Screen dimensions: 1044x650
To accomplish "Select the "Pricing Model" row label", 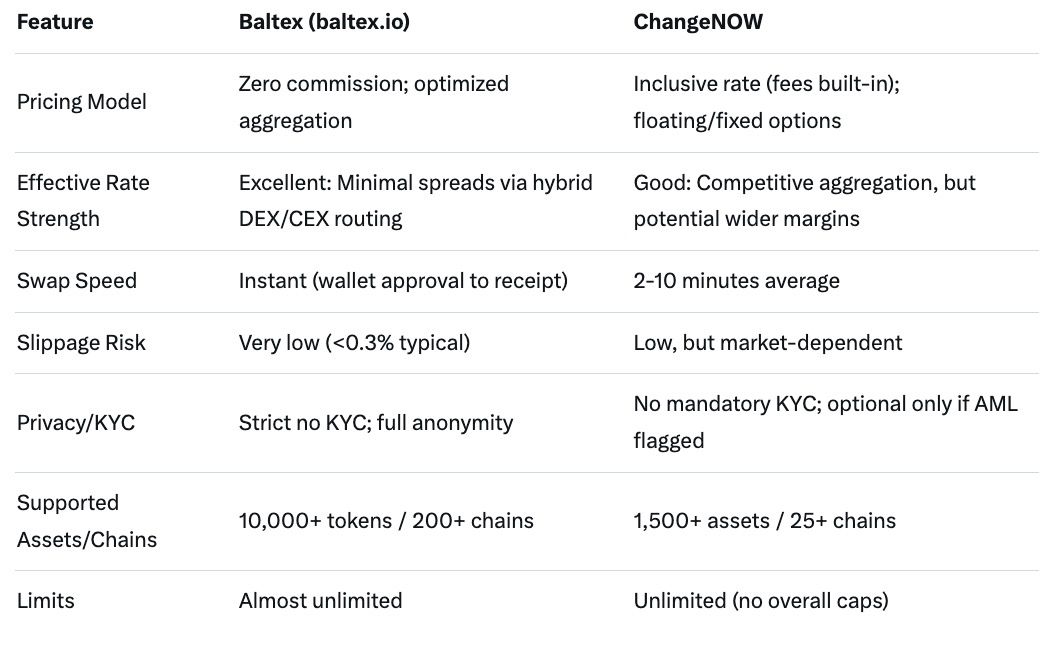I will pyautogui.click(x=82, y=102).
